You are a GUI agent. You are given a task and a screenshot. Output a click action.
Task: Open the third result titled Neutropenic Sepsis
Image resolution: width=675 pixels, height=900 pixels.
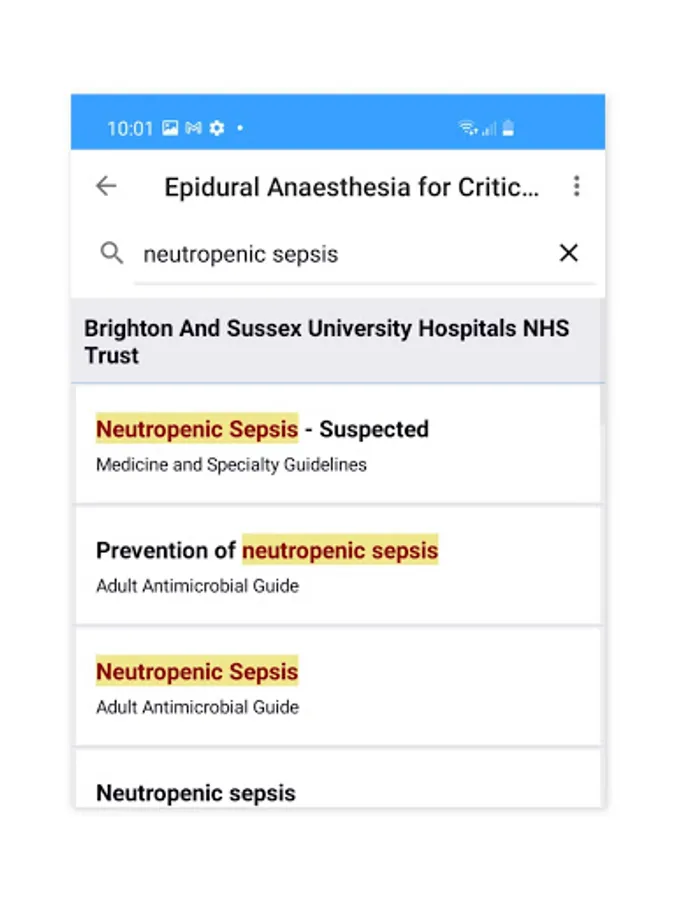337,687
